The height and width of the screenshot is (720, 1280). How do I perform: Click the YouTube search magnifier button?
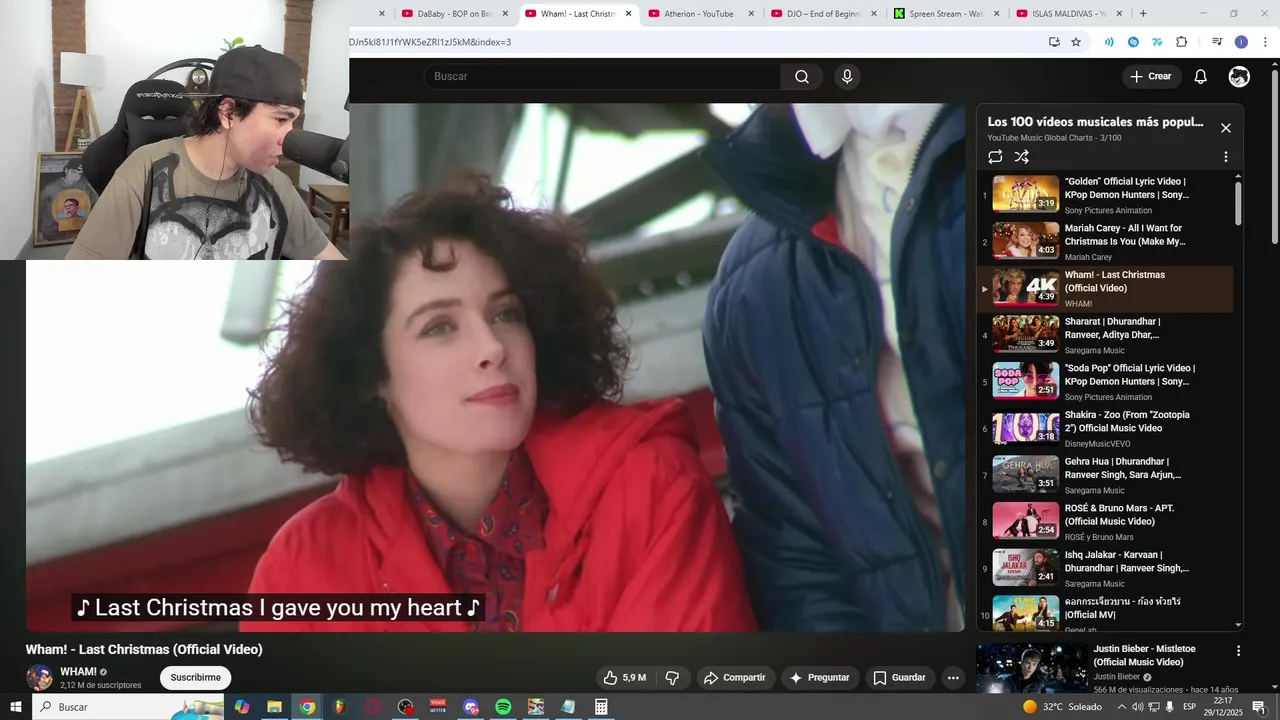click(x=802, y=77)
